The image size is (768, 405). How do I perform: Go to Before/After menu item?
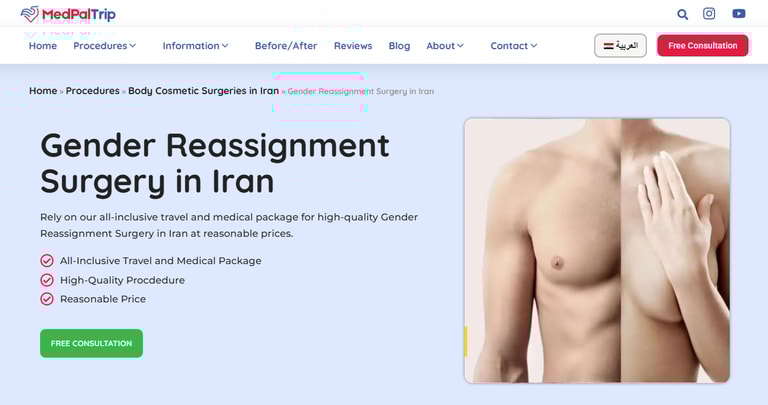click(x=286, y=46)
